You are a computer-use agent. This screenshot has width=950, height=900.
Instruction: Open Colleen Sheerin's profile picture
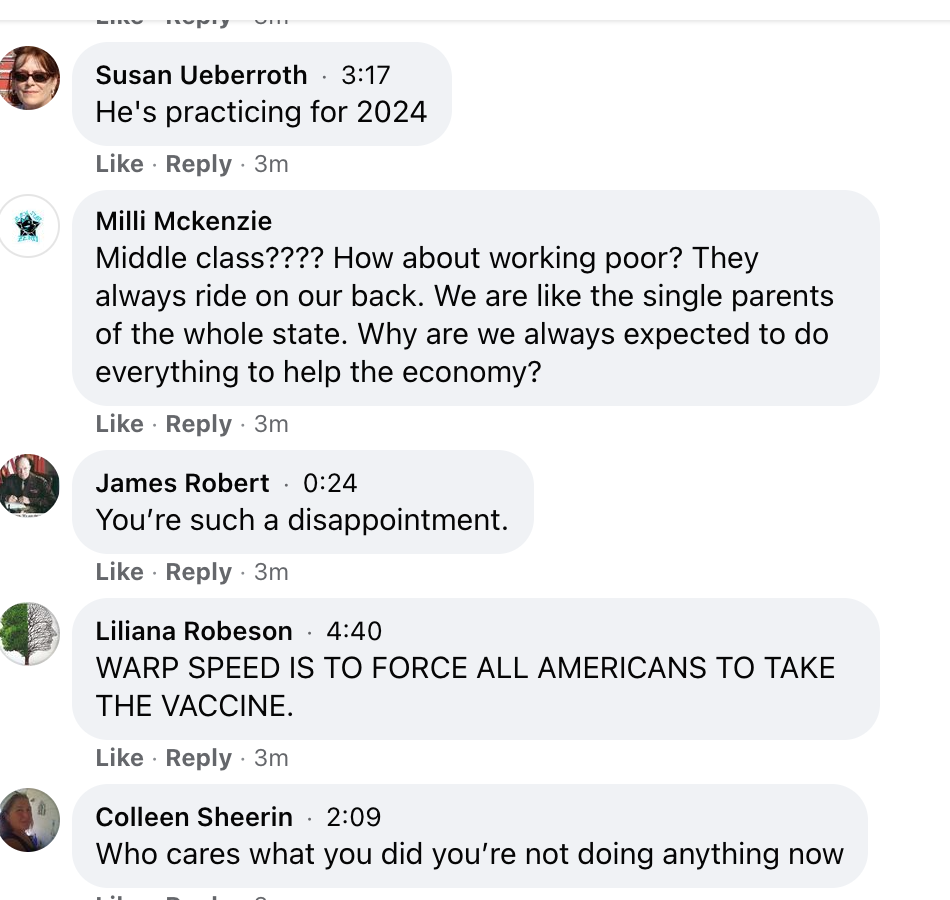click(29, 819)
